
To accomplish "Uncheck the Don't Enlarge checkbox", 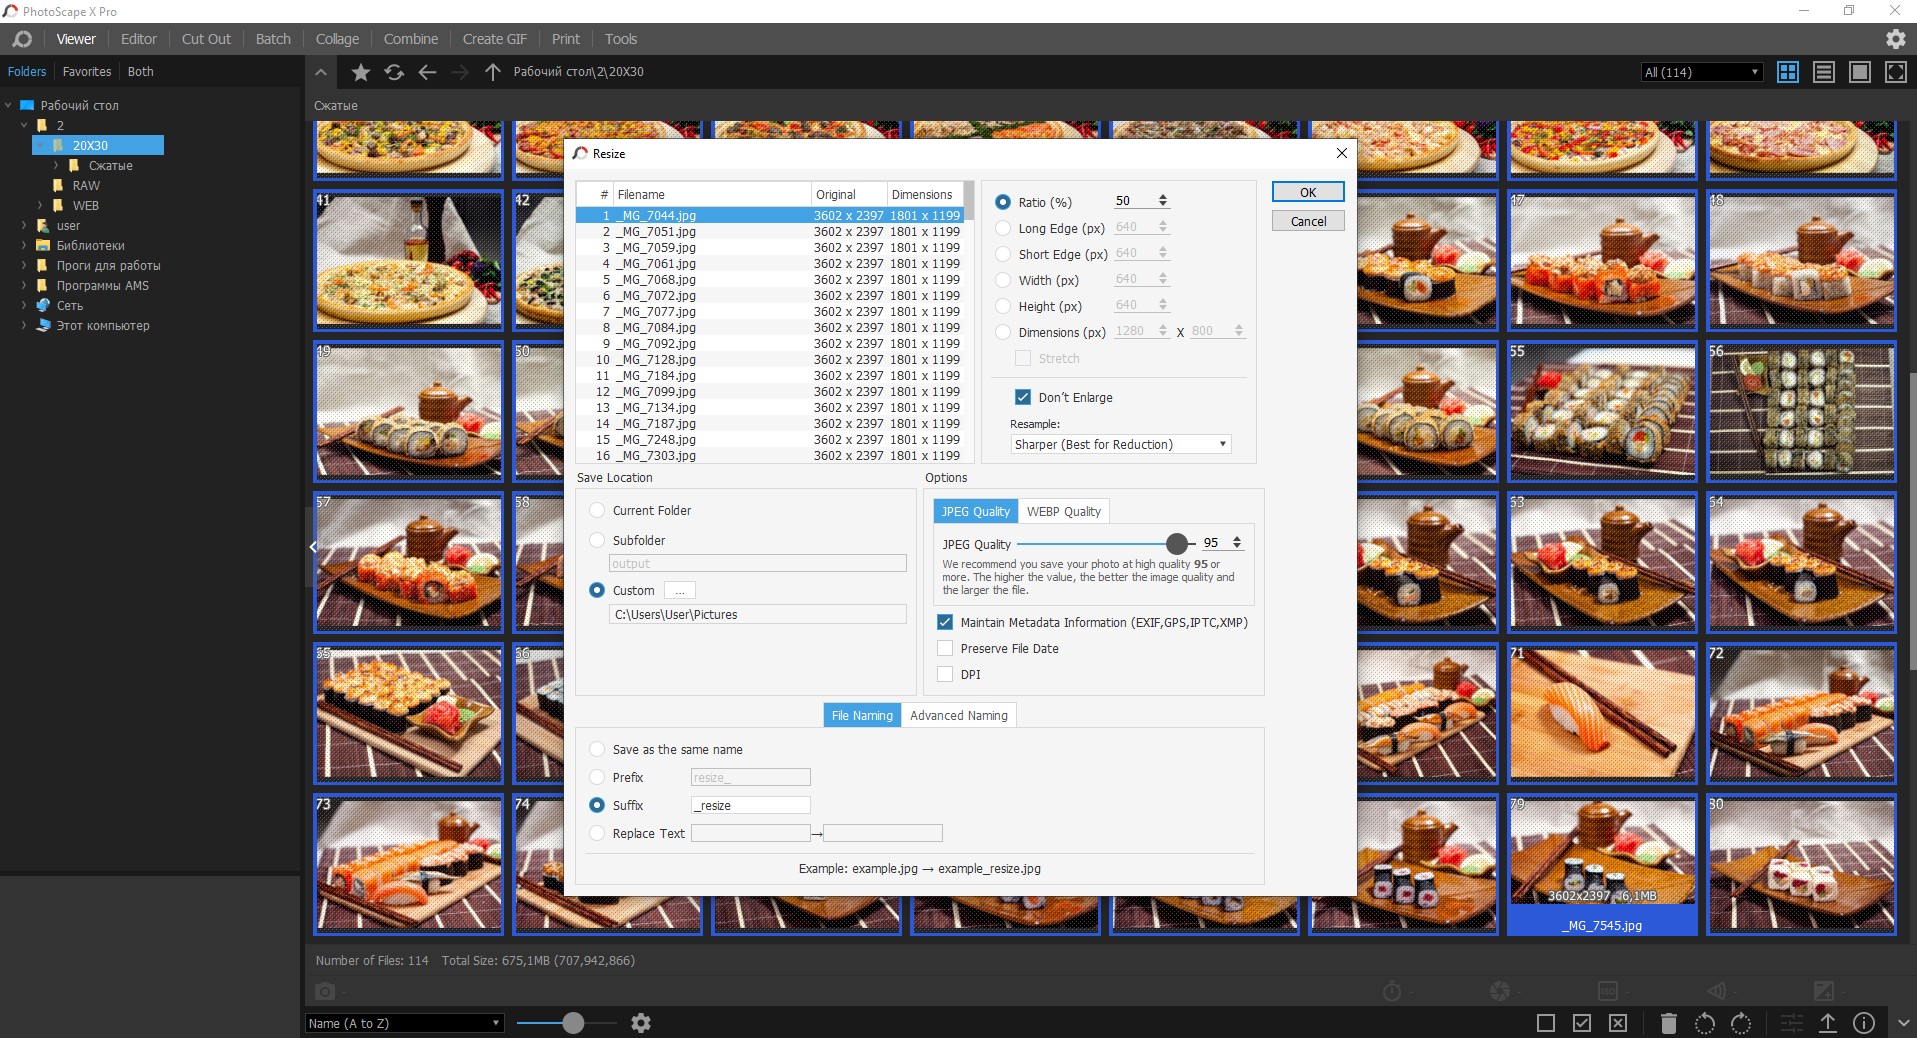I will pos(1022,397).
